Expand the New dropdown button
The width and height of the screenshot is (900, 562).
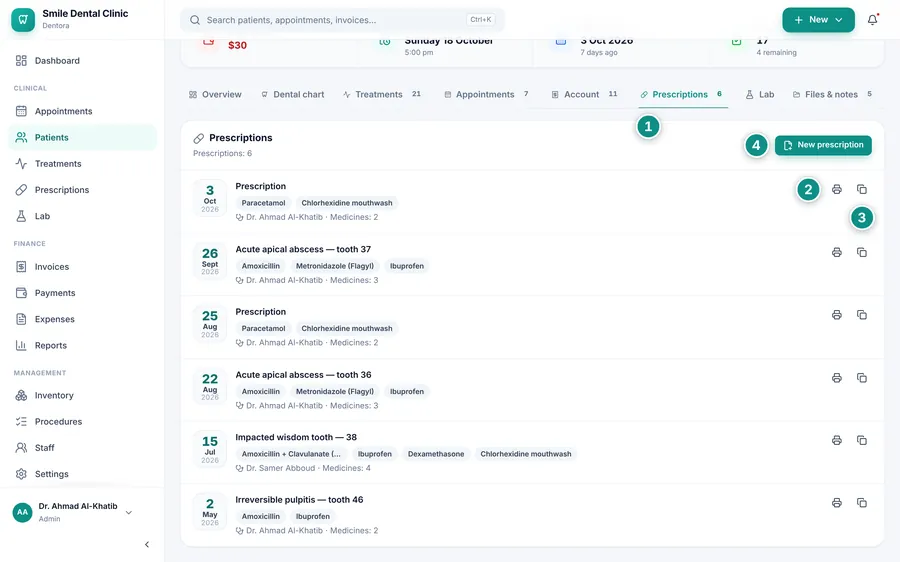[818, 20]
